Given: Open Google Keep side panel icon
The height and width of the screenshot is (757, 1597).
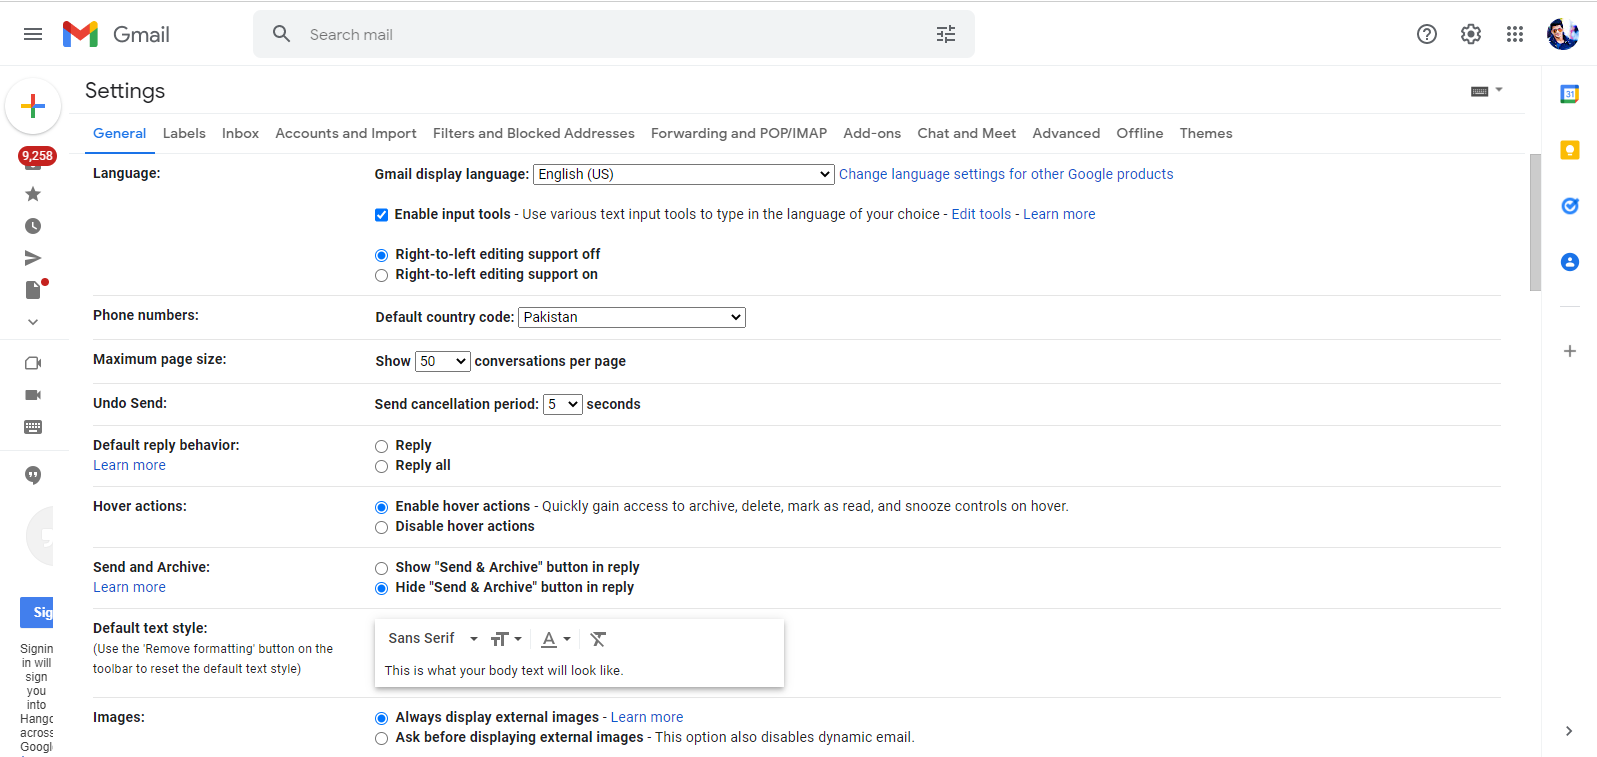Looking at the screenshot, I should (1569, 150).
